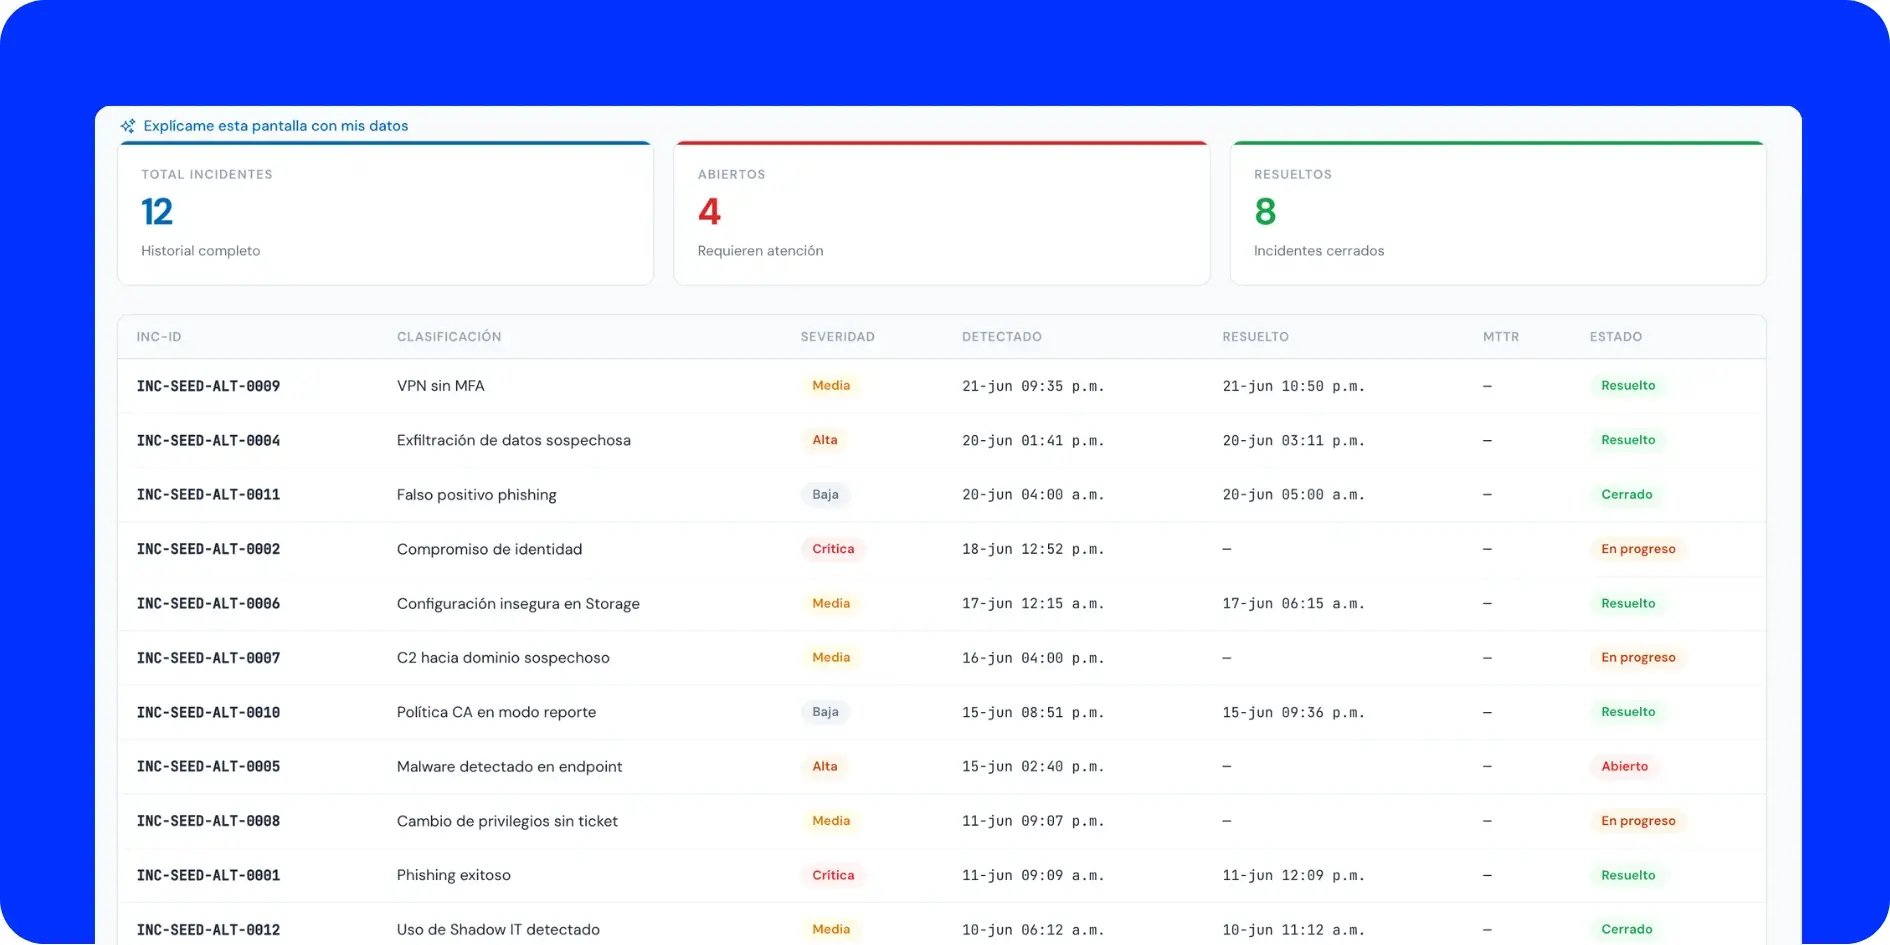Click 'Exfiltración de datos sospechosa' text

click(x=513, y=440)
